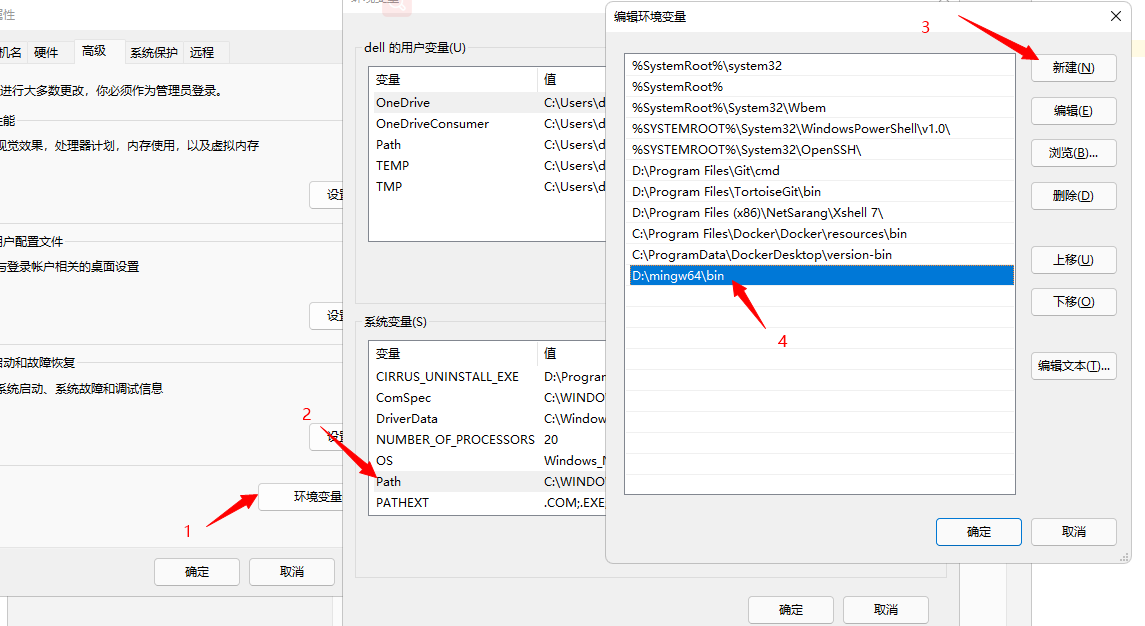Close the 编辑环境变量 dialog with X
The width and height of the screenshot is (1145, 626).
tap(1115, 16)
